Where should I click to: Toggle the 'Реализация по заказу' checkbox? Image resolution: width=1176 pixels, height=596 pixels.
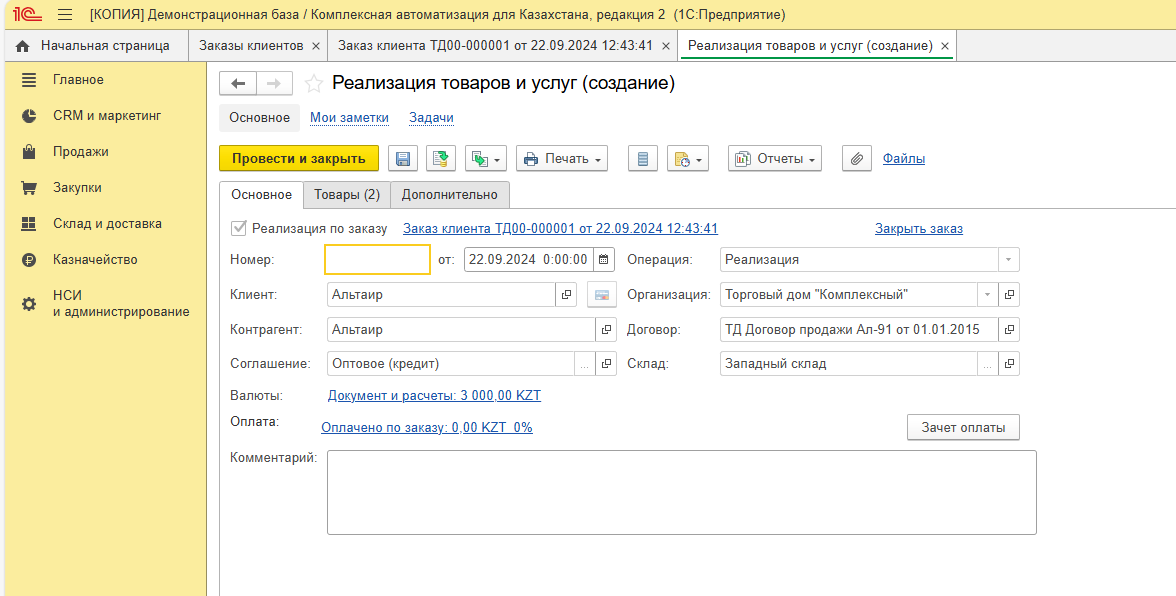(x=239, y=229)
